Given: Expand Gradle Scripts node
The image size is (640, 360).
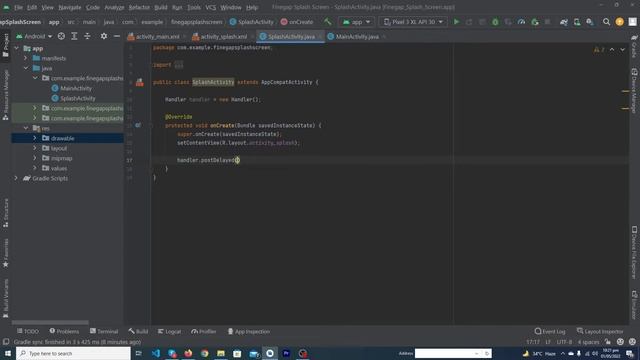Looking at the screenshot, I should [16, 178].
